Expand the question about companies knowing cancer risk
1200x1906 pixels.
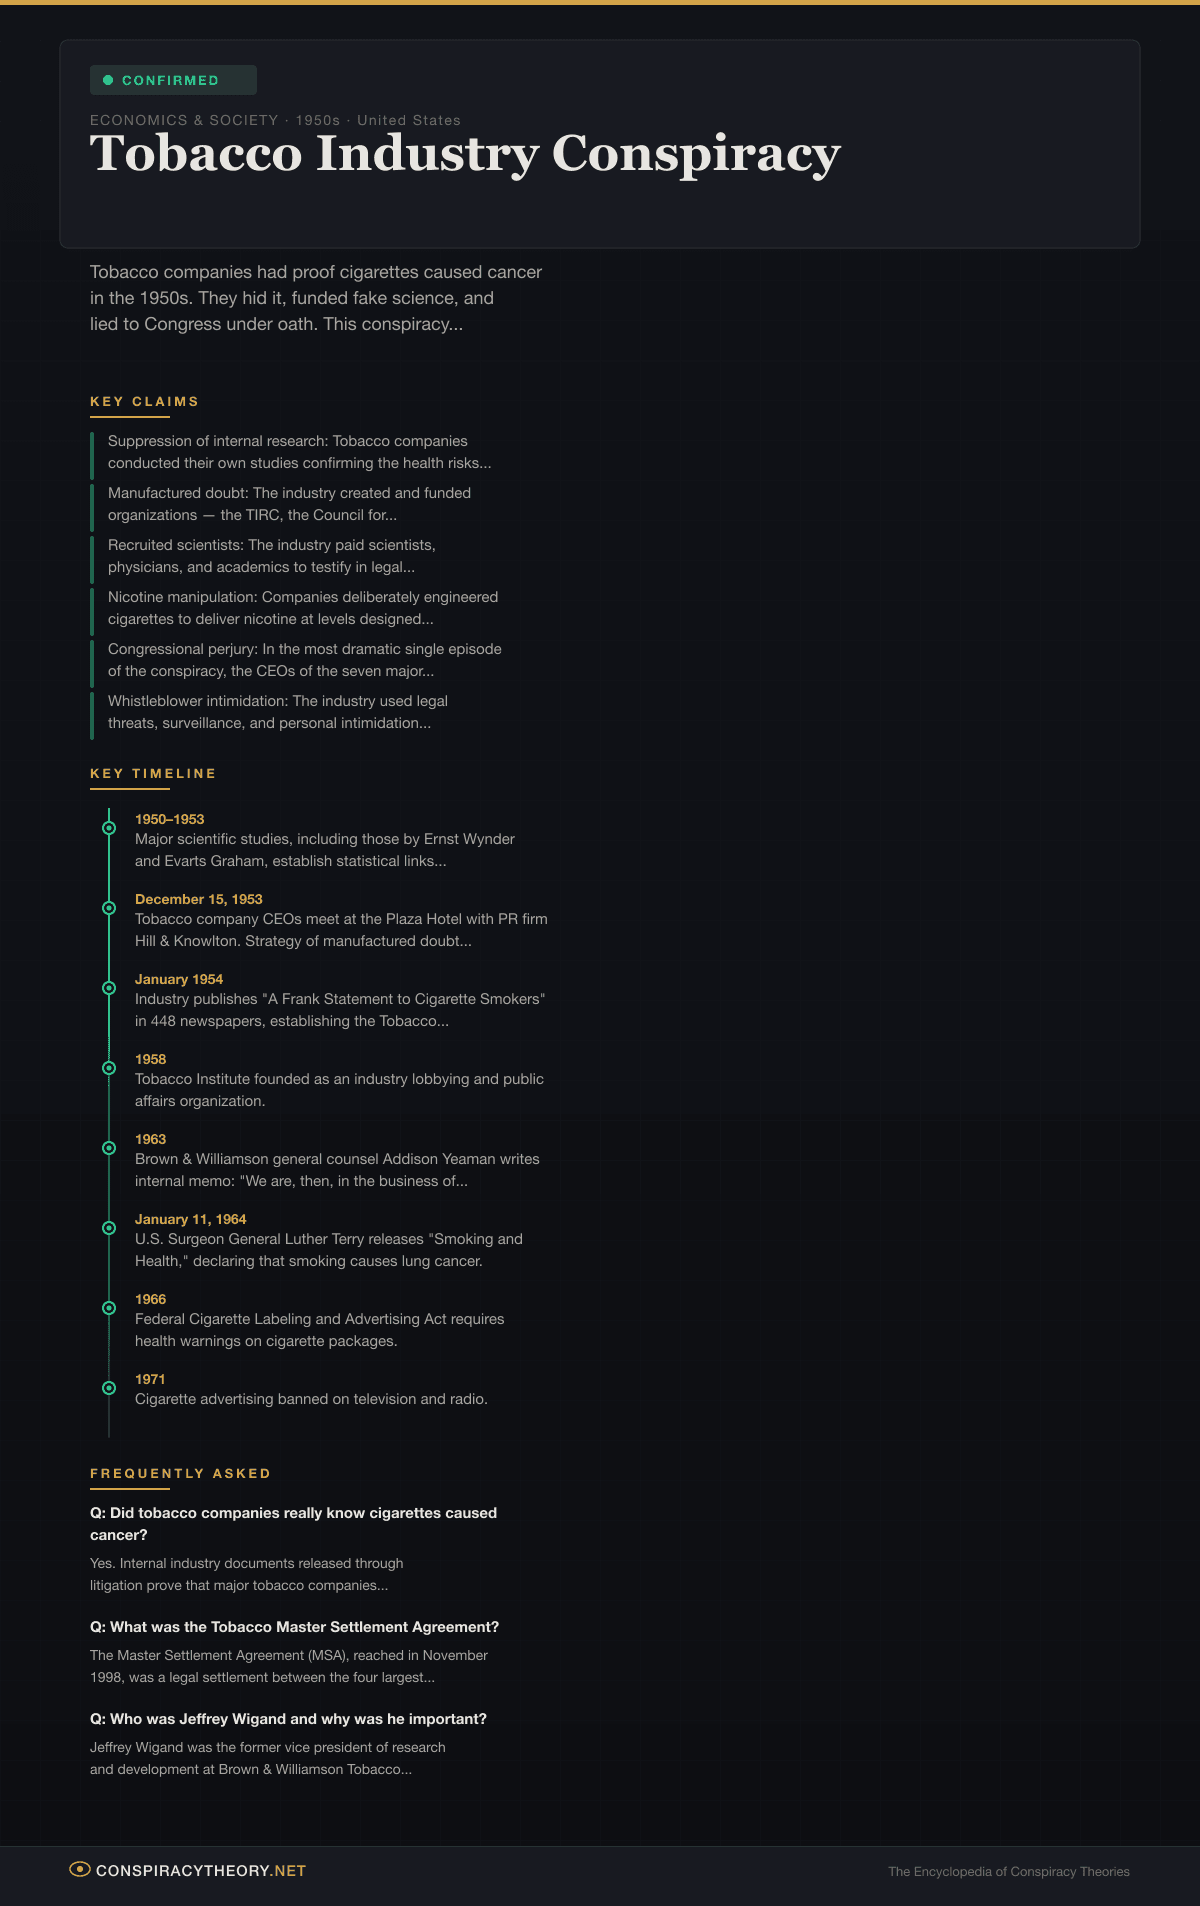coord(293,1523)
